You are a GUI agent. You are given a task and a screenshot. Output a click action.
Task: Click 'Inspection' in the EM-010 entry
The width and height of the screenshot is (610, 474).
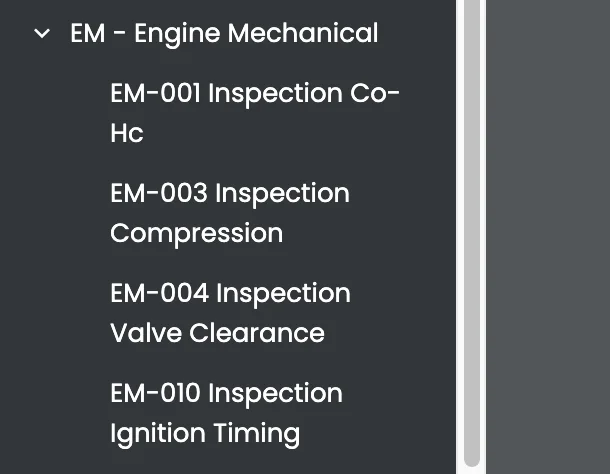(x=278, y=393)
